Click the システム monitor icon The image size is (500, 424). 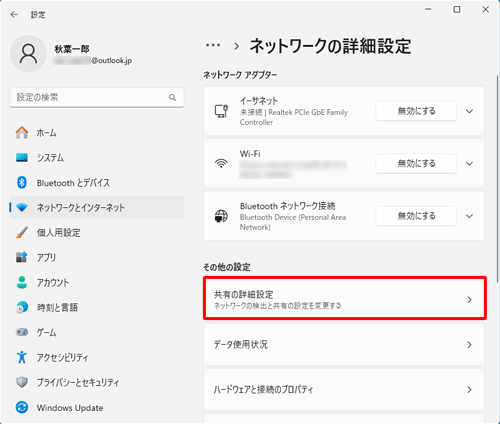[22, 158]
